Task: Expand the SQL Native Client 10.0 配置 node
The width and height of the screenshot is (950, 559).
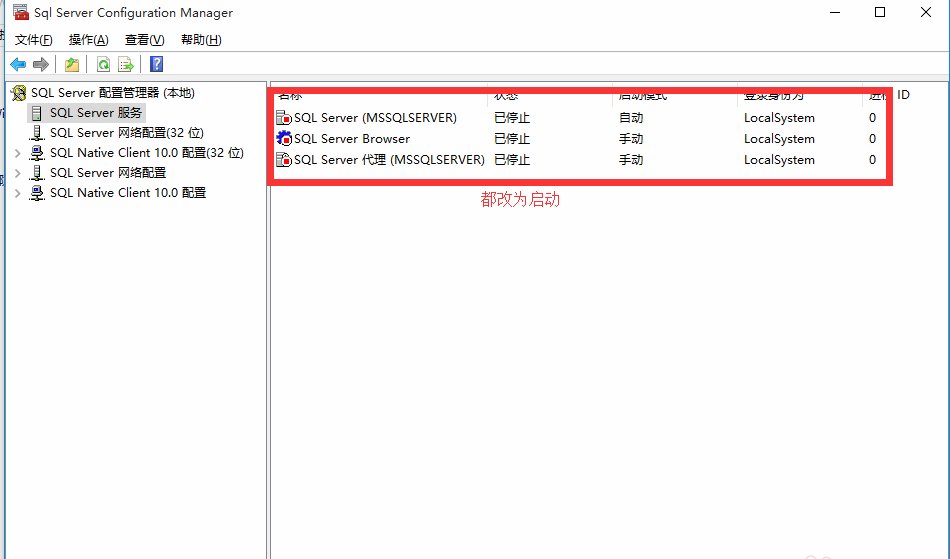Action: (18, 193)
